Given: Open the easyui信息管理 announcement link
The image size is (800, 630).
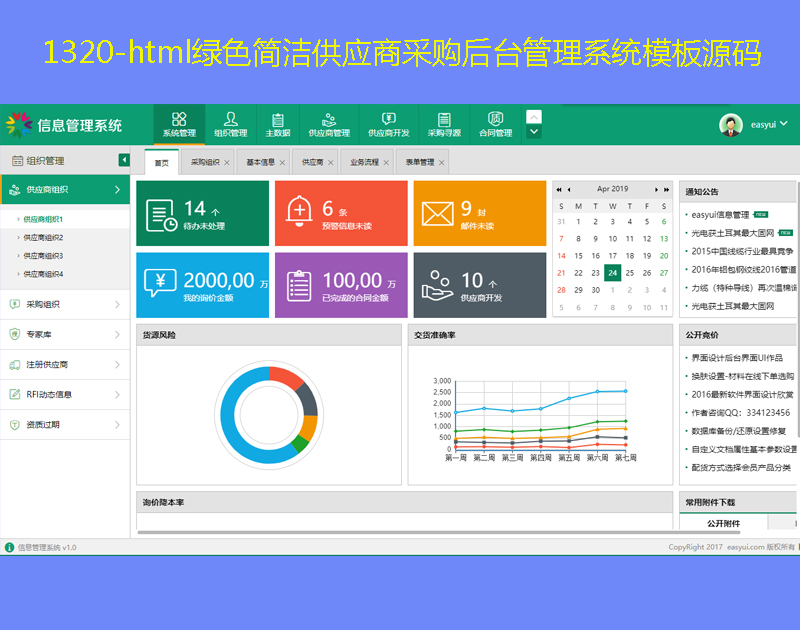Looking at the screenshot, I should coord(720,215).
